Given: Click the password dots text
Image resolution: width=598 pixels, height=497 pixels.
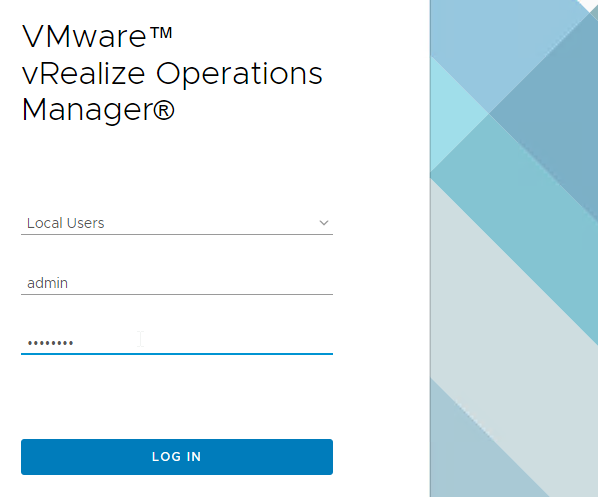Looking at the screenshot, I should click(50, 343).
